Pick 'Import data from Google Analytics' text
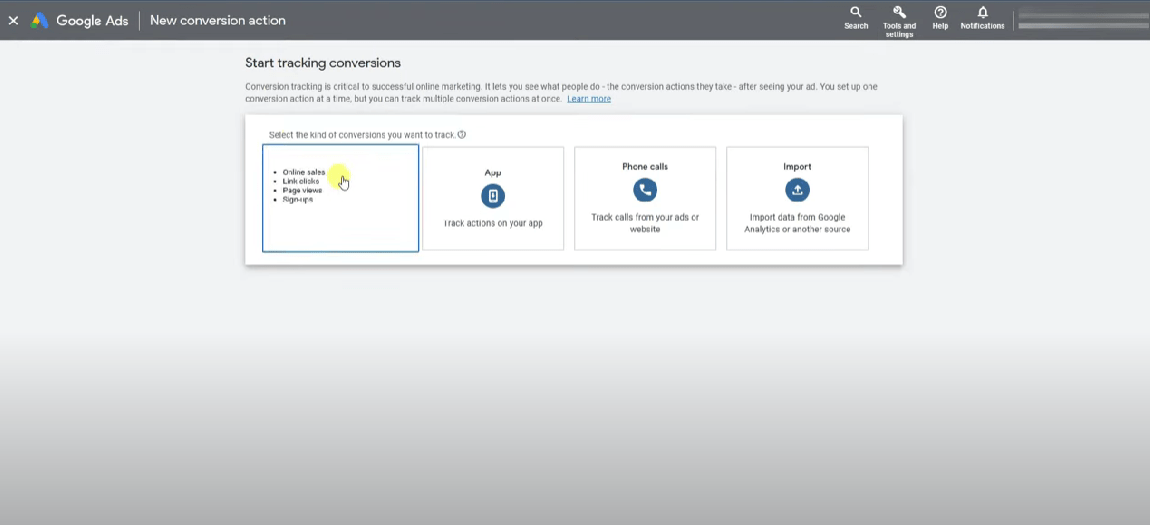Viewport: 1150px width, 525px height. 797,222
